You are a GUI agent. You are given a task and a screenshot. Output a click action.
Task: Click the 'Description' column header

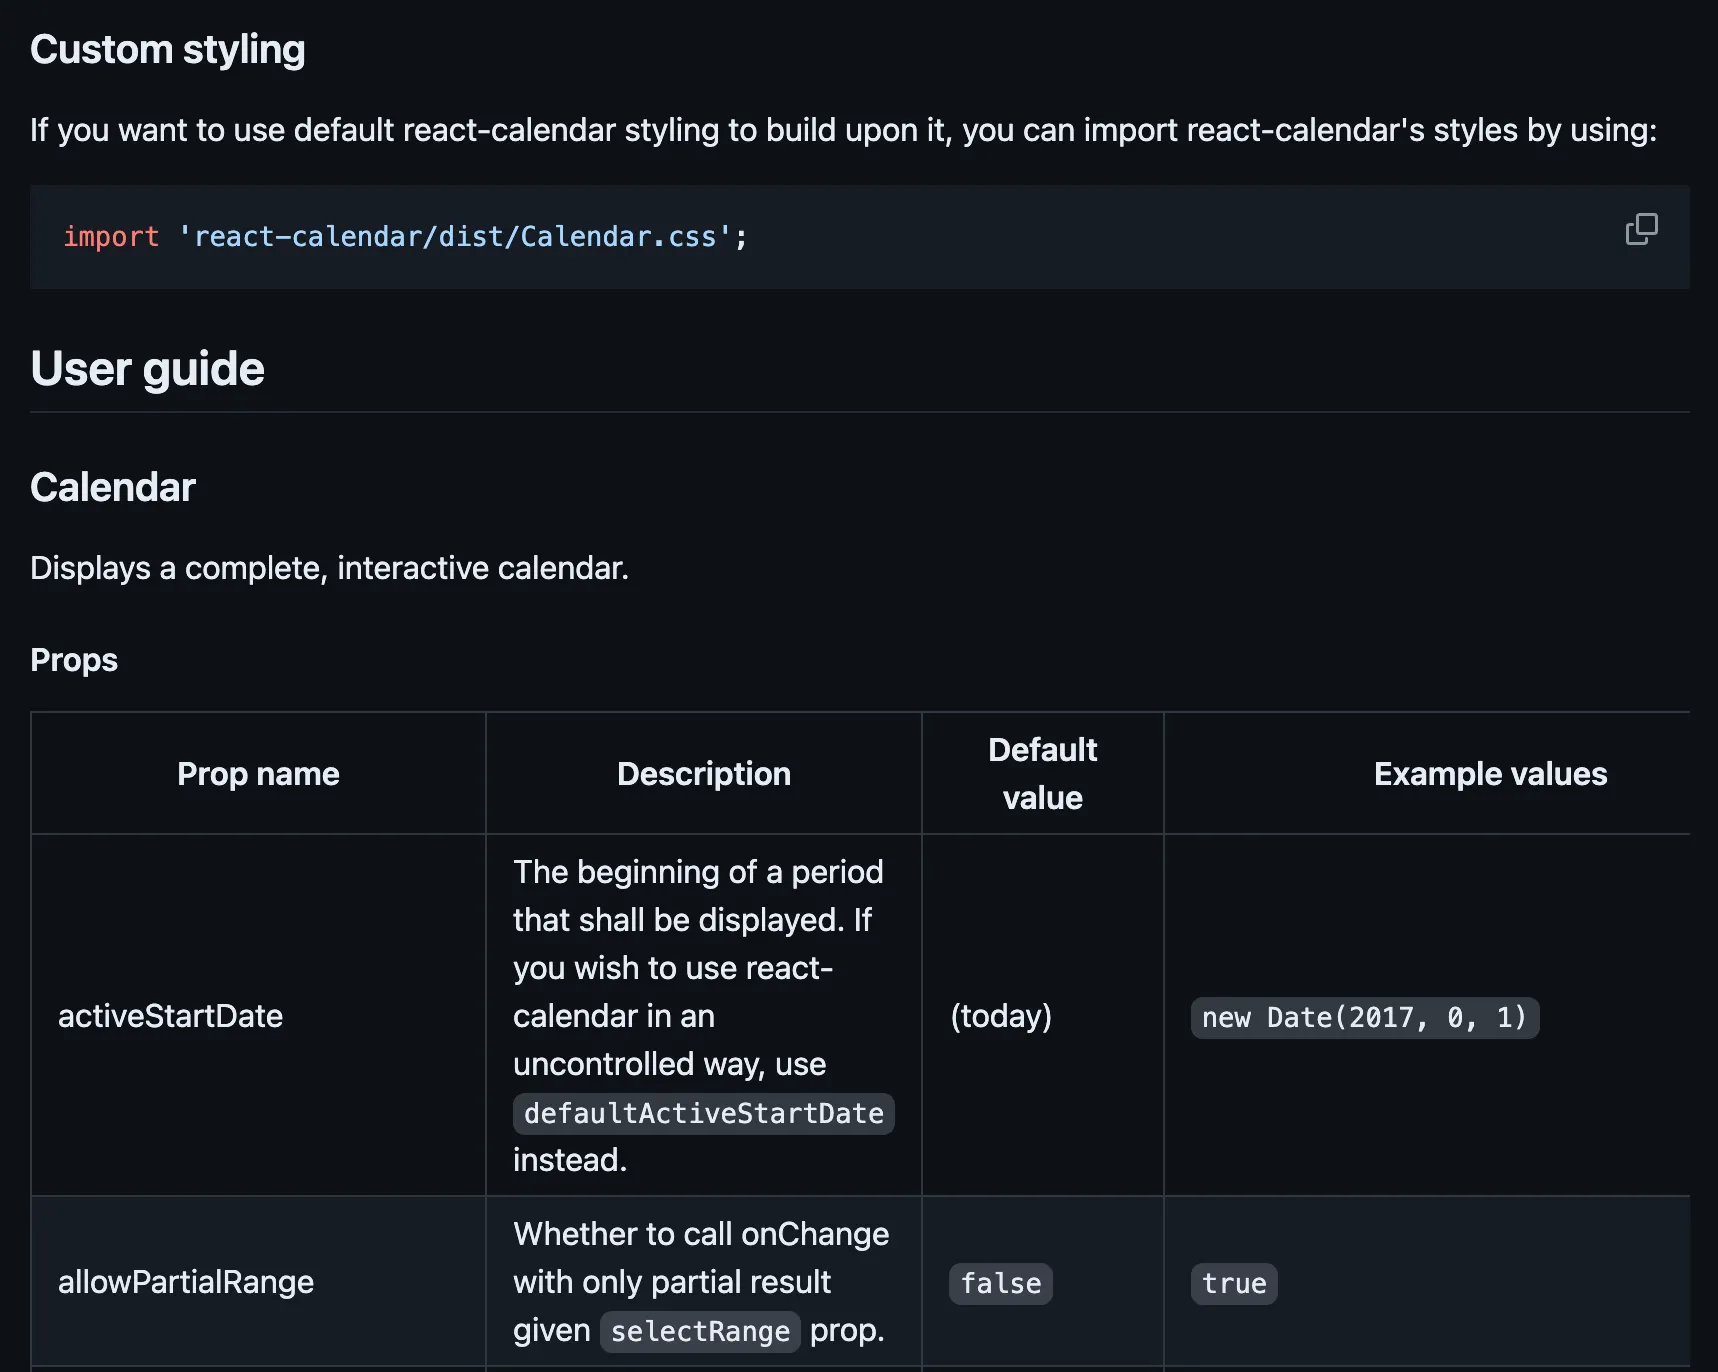(x=704, y=774)
